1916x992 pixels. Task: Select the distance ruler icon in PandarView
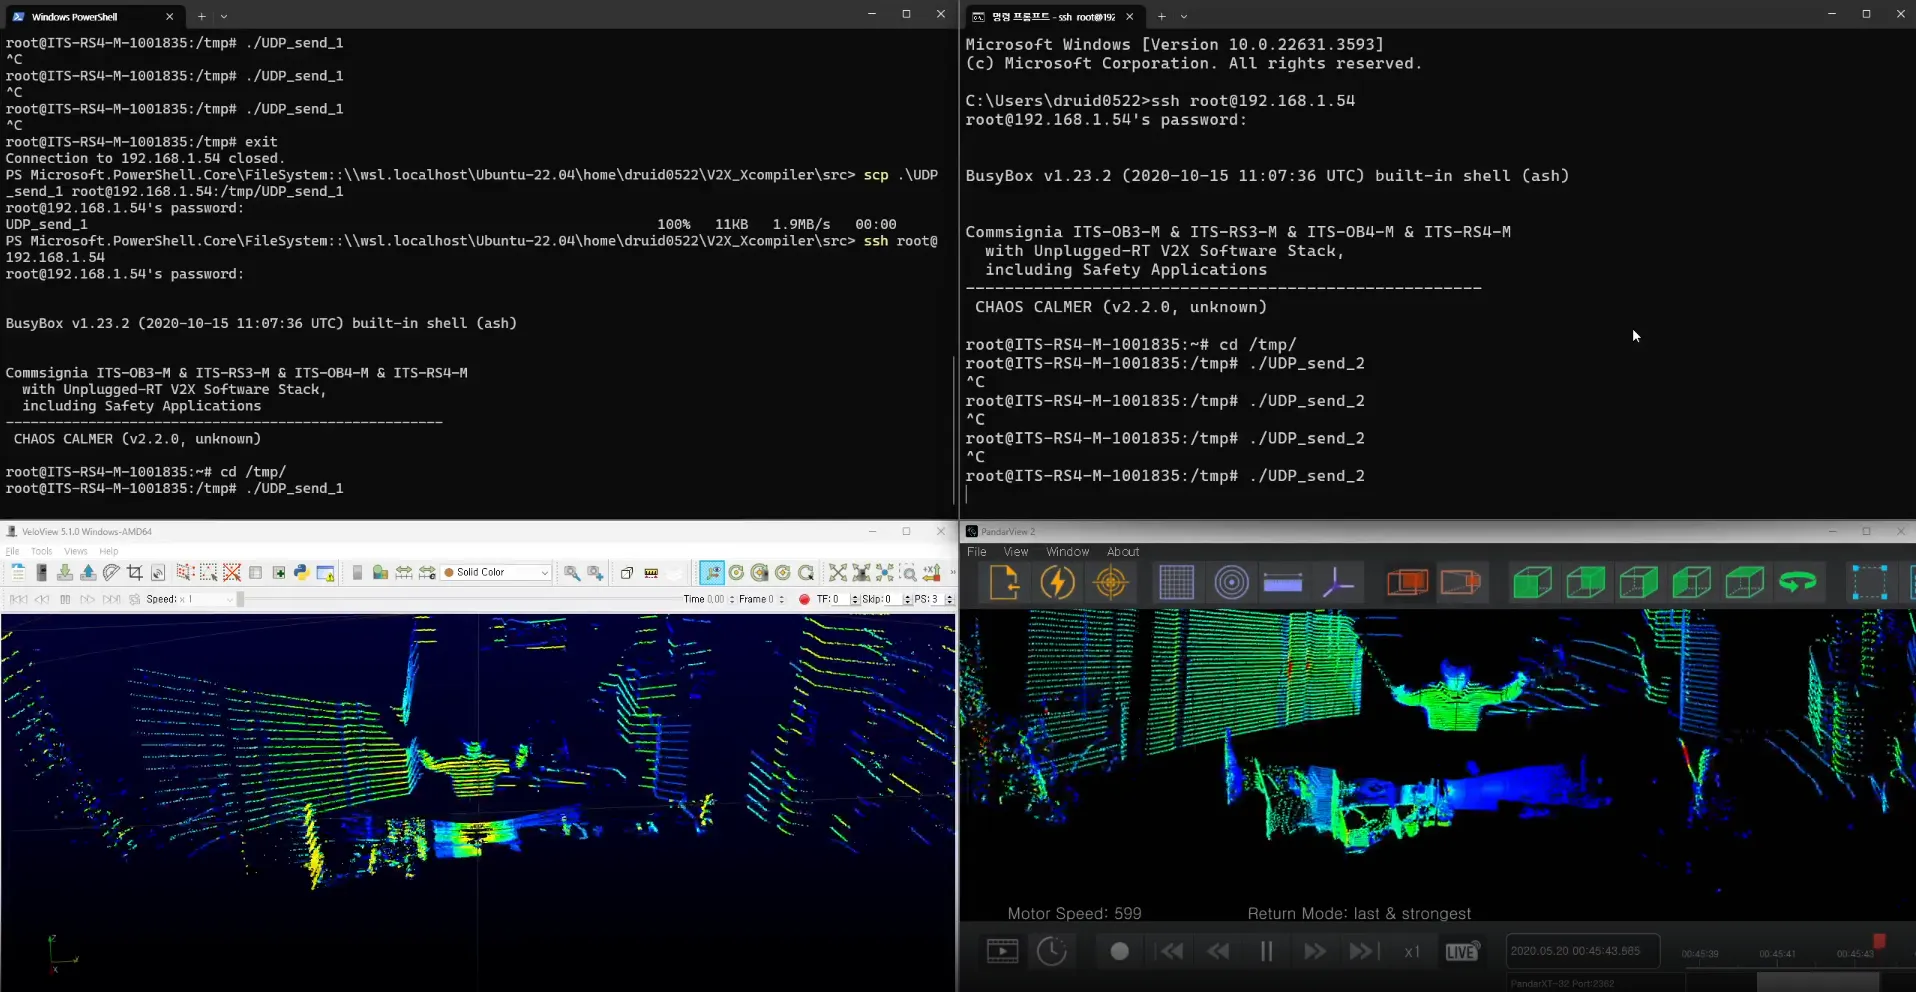1283,582
